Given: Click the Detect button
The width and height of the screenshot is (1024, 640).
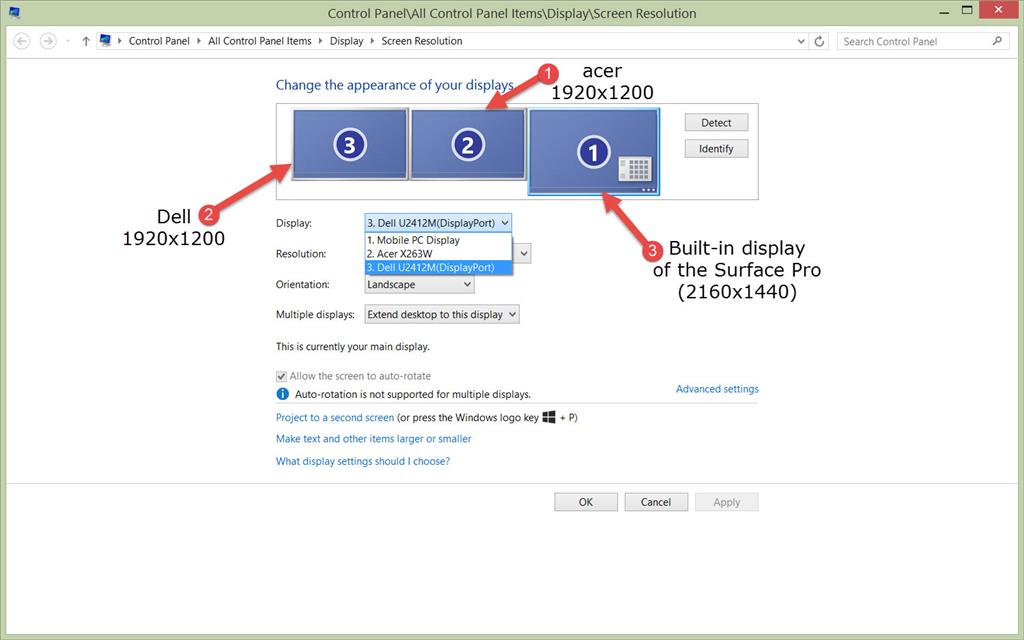Looking at the screenshot, I should click(x=716, y=122).
